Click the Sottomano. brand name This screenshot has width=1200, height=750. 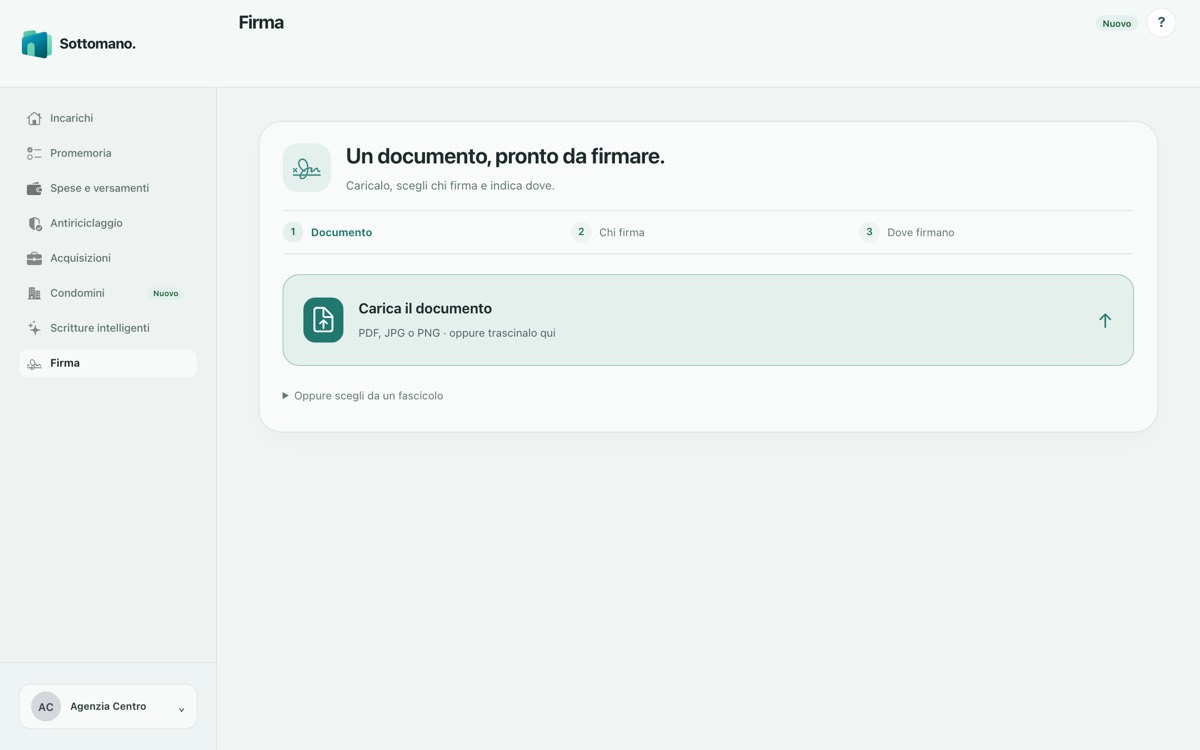click(97, 44)
